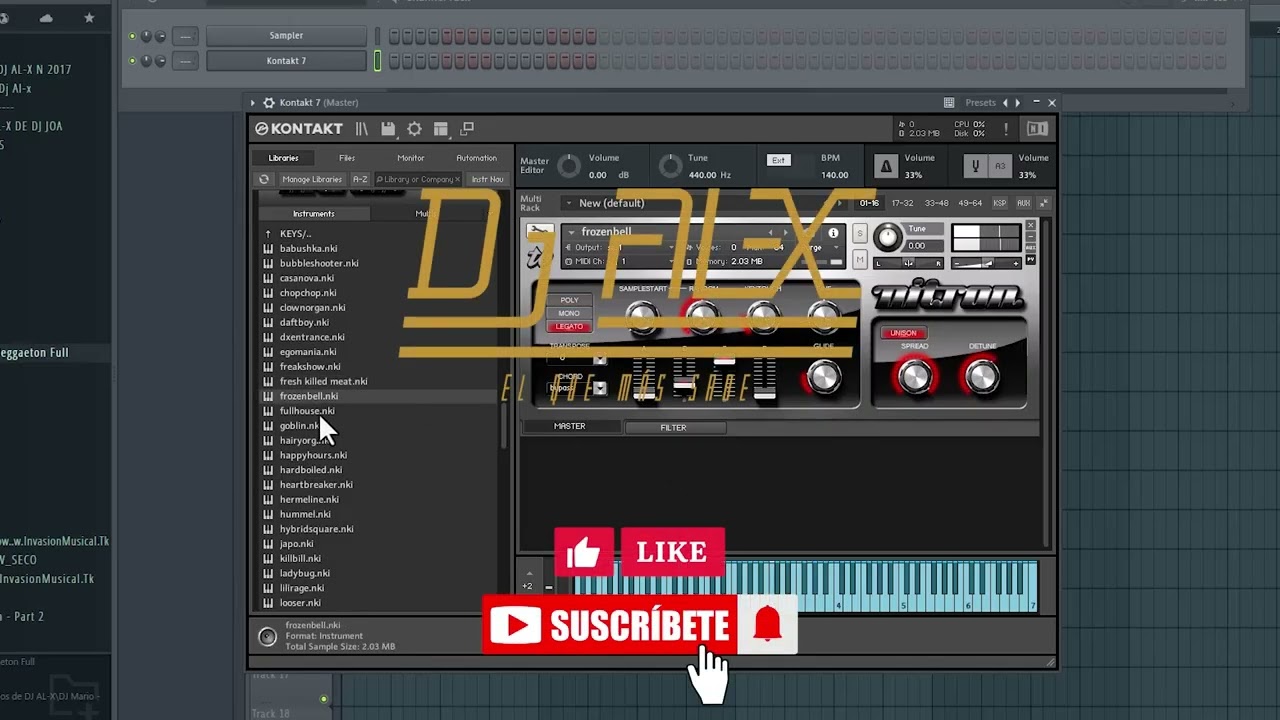Open the frozenbell instrument info icon
Screen dimensions: 1280x720
(833, 233)
